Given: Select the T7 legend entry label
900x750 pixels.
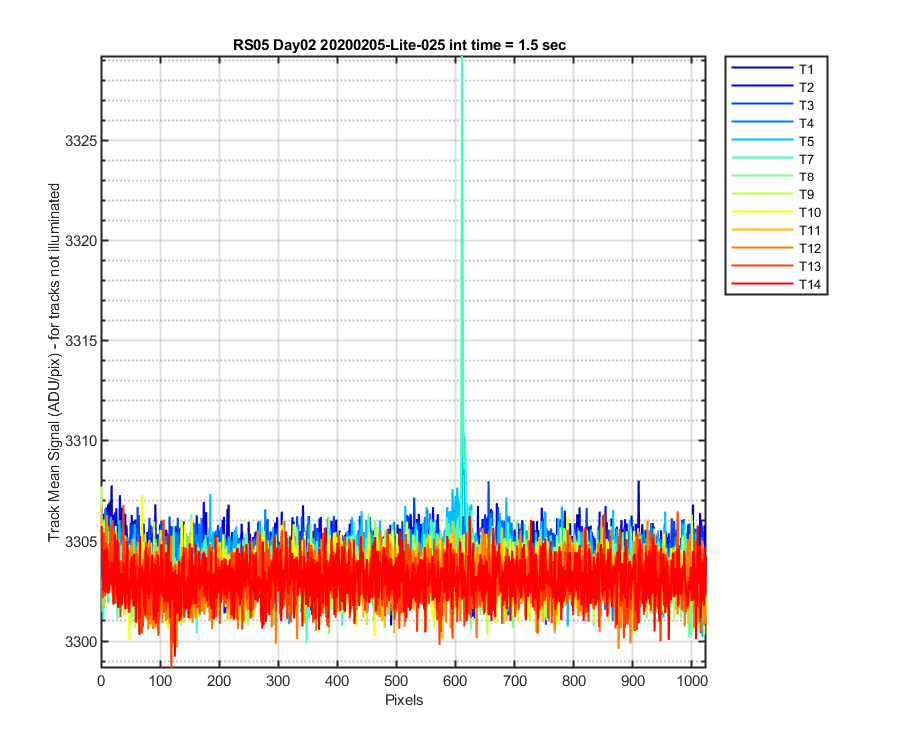Looking at the screenshot, I should tap(806, 160).
